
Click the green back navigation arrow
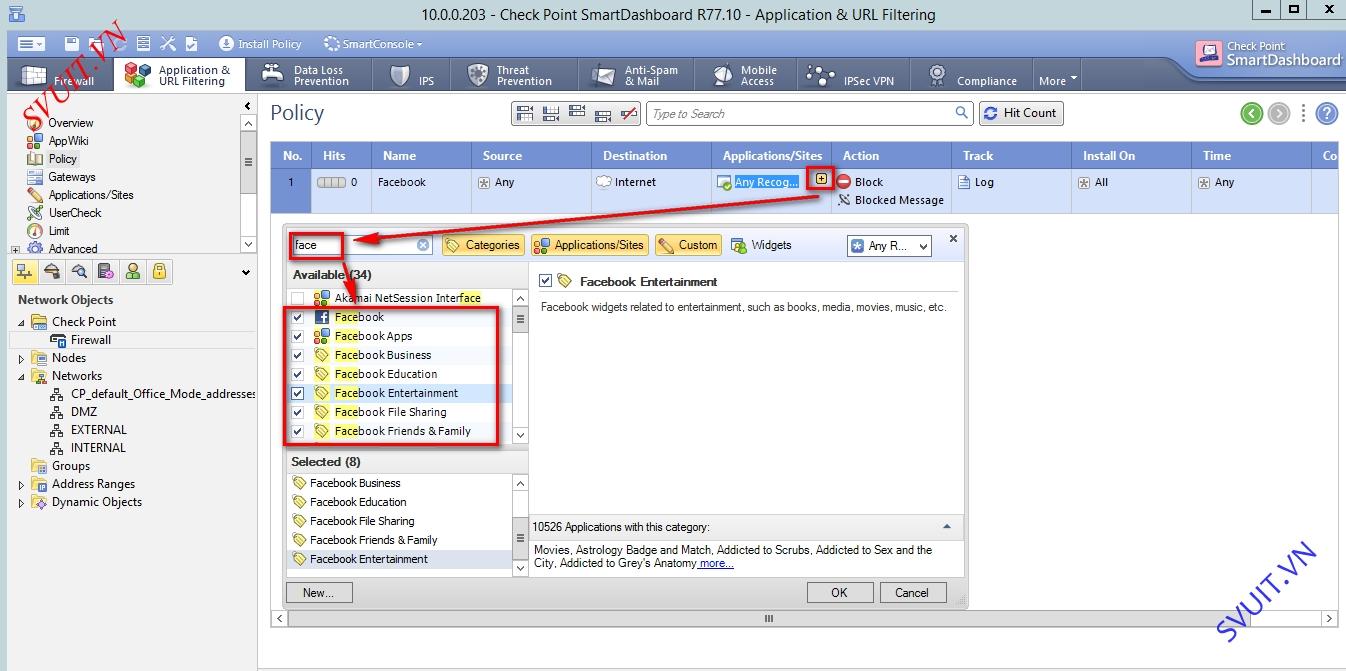coord(1252,113)
